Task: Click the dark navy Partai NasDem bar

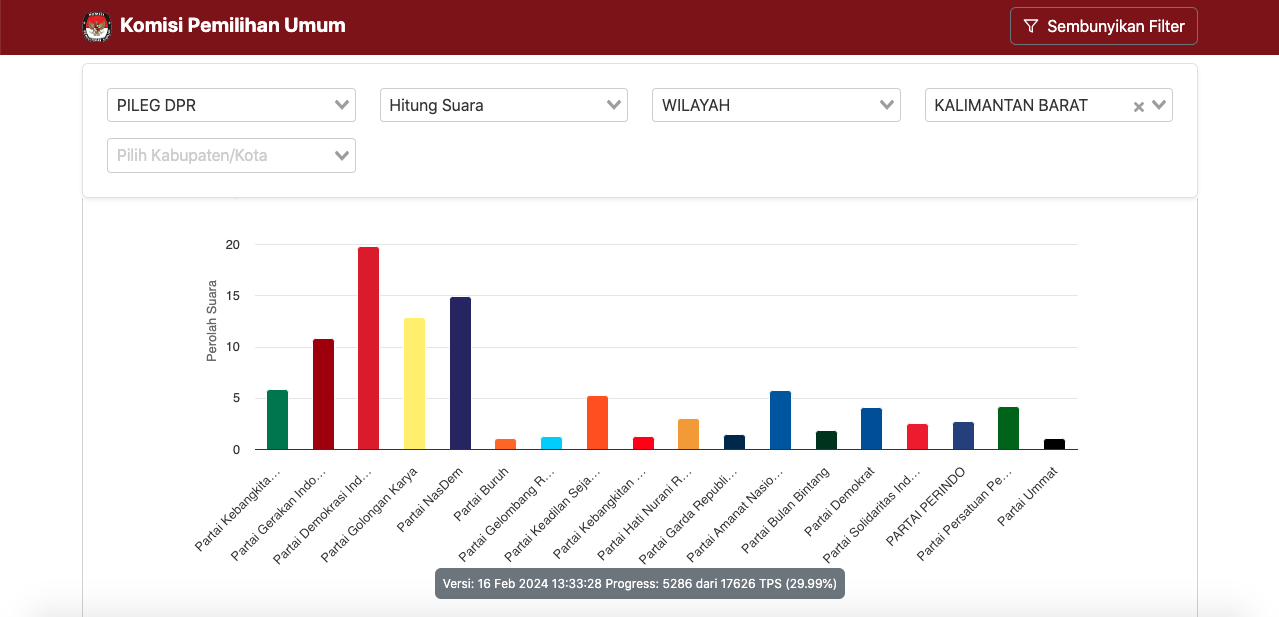Action: (460, 373)
